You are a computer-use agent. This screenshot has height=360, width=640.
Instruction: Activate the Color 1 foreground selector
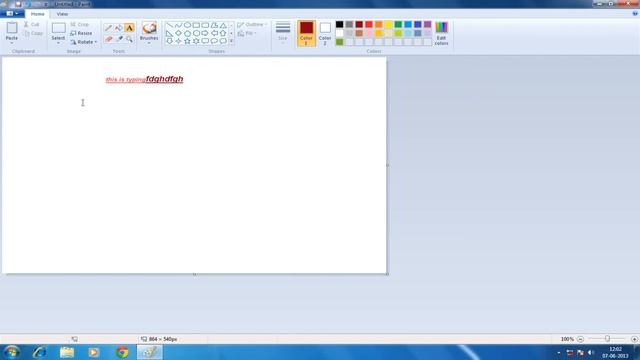[306, 33]
